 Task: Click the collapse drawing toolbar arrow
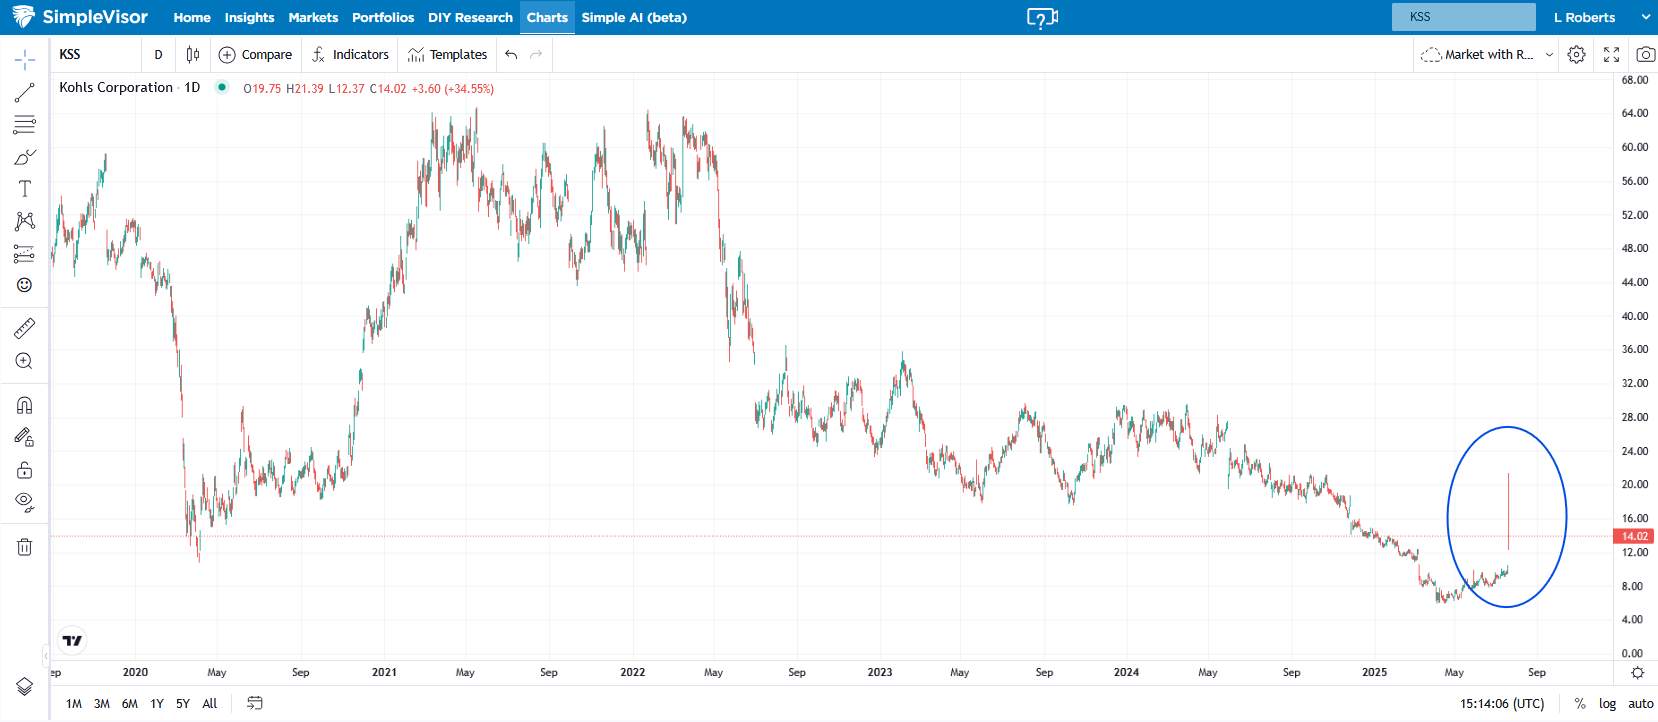(45, 656)
